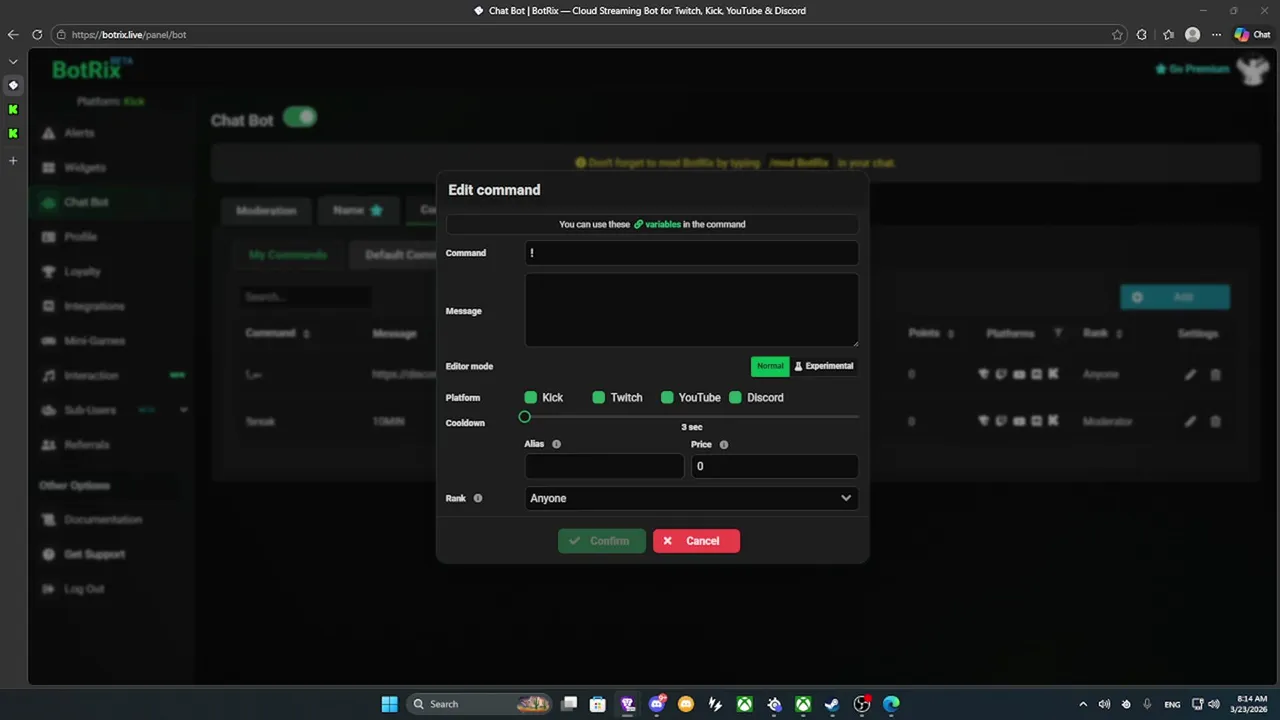The height and width of the screenshot is (720, 1280).
Task: Click the Alias info icon
Action: pos(556,444)
